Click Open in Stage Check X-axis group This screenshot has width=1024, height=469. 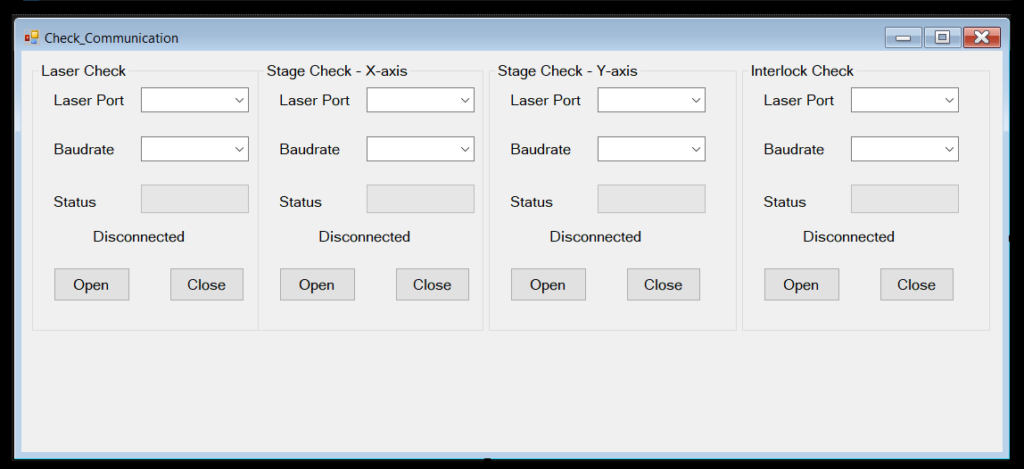pyautogui.click(x=317, y=285)
